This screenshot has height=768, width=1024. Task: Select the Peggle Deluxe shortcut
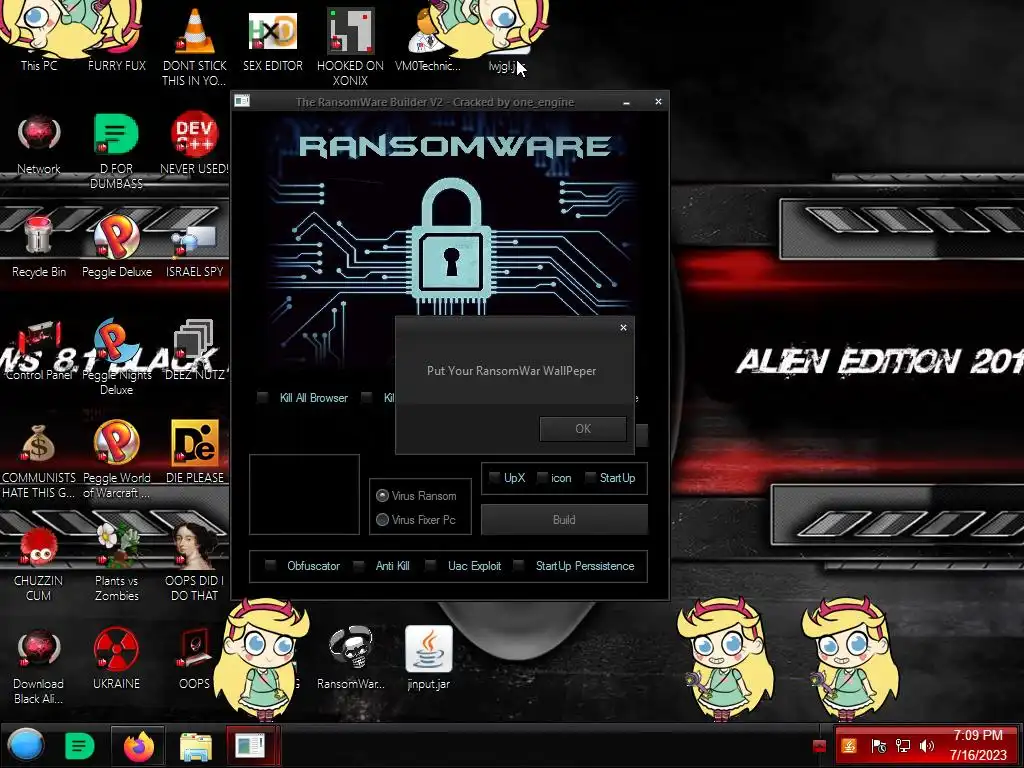(117, 247)
